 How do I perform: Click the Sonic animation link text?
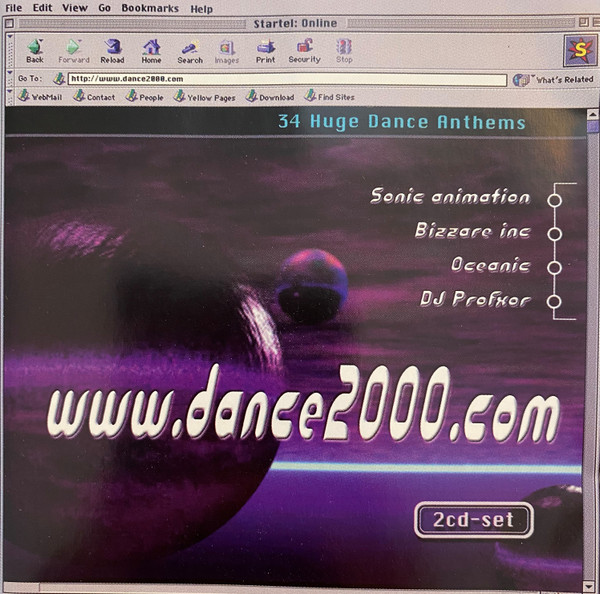coord(450,196)
